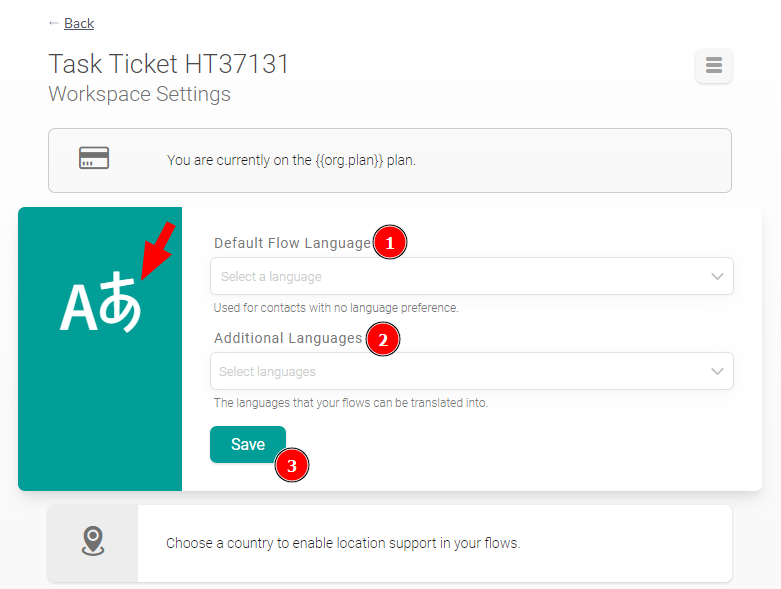Click the credit card plan icon
This screenshot has width=781, height=589.
click(x=94, y=159)
